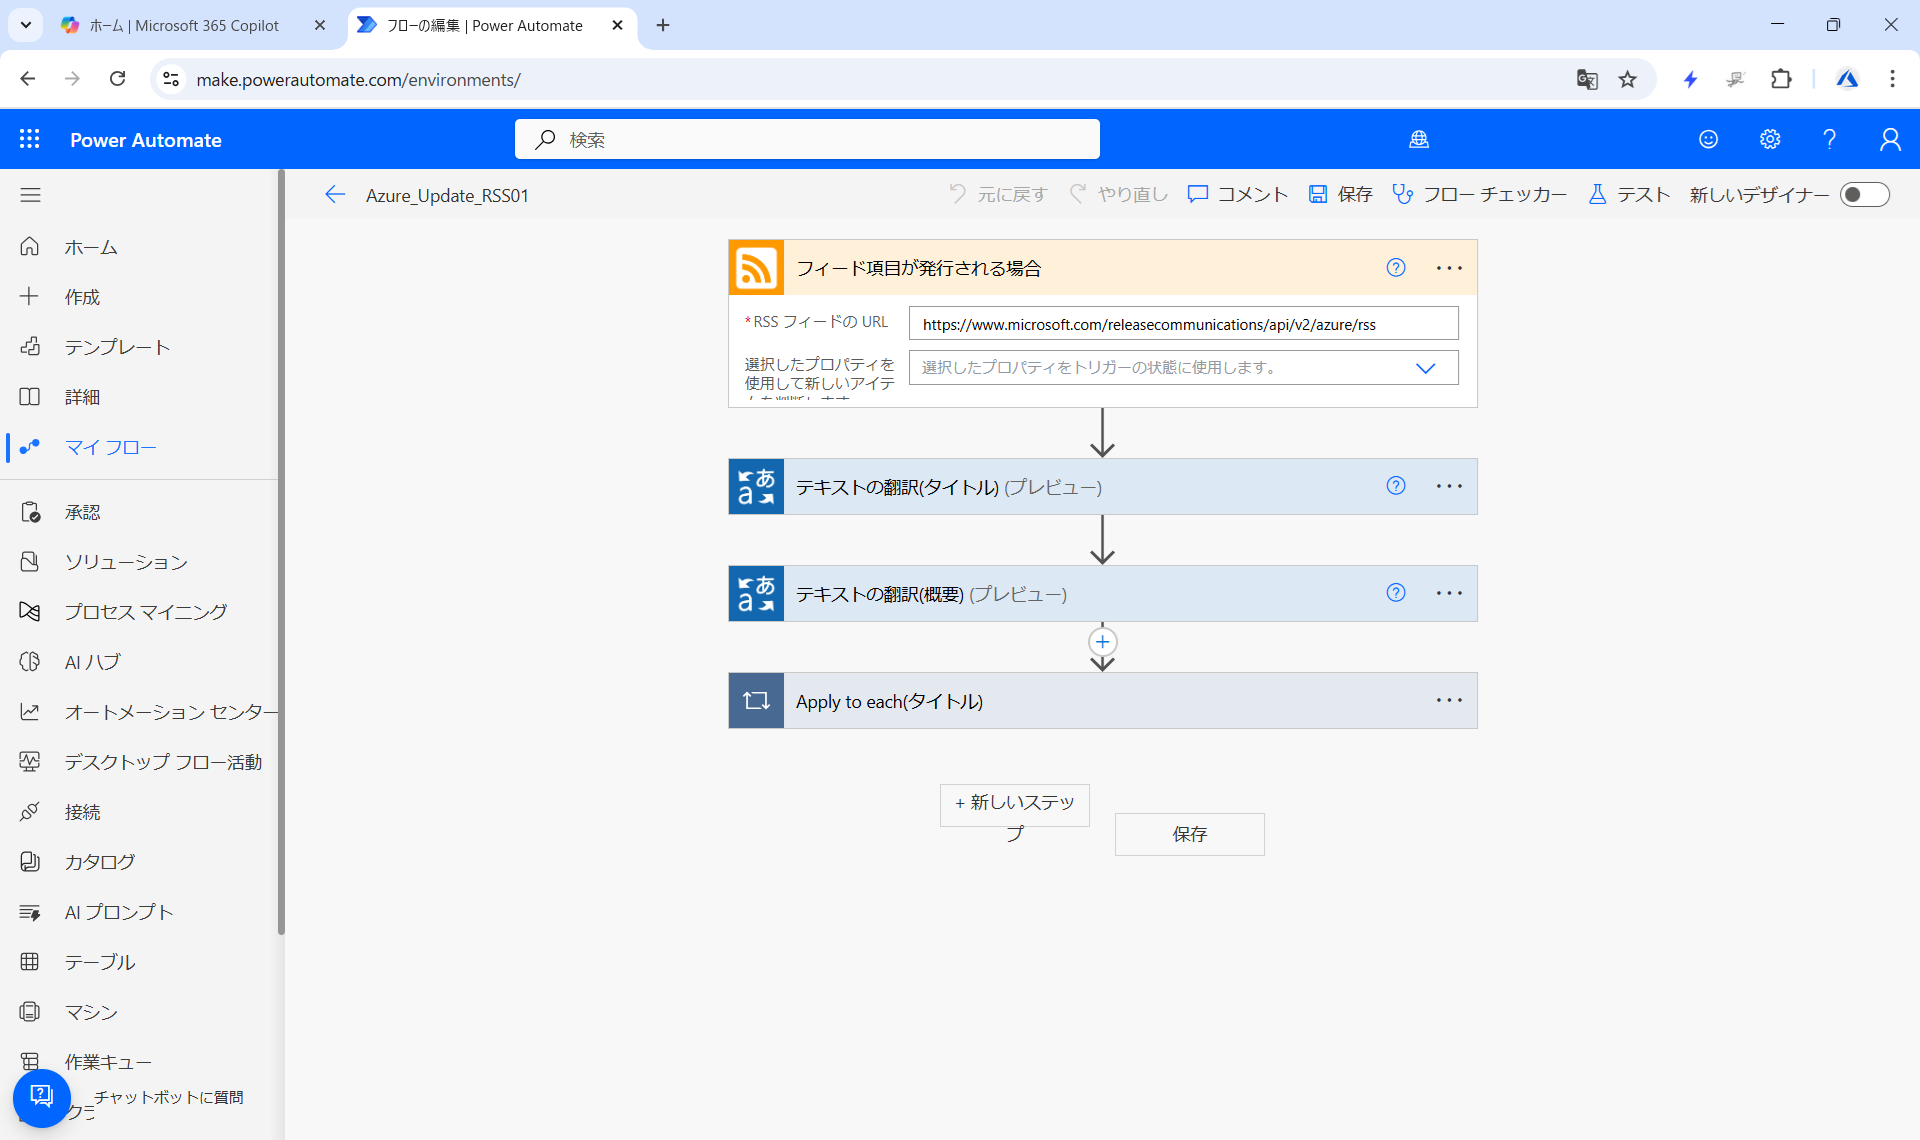Click the back arrow beside Azure_Update_RSS01
Image resolution: width=1920 pixels, height=1140 pixels.
pyautogui.click(x=335, y=195)
